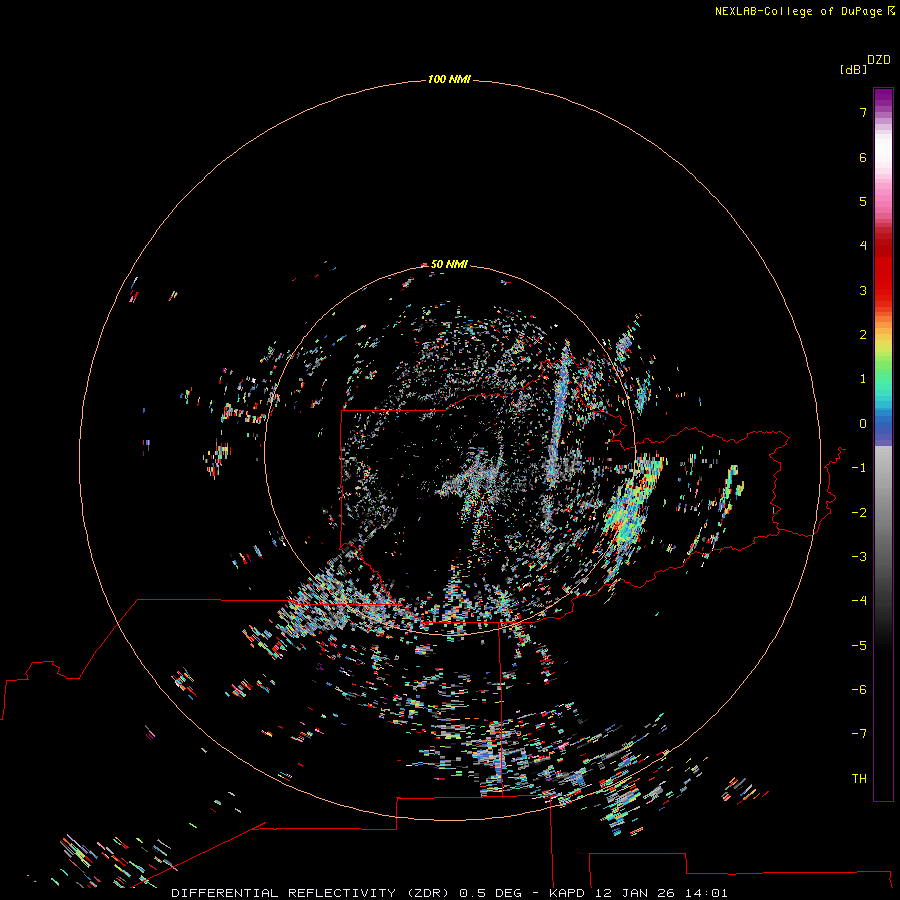Viewport: 900px width, 900px height.
Task: Click the 7 value on color scale
Action: pos(863,112)
